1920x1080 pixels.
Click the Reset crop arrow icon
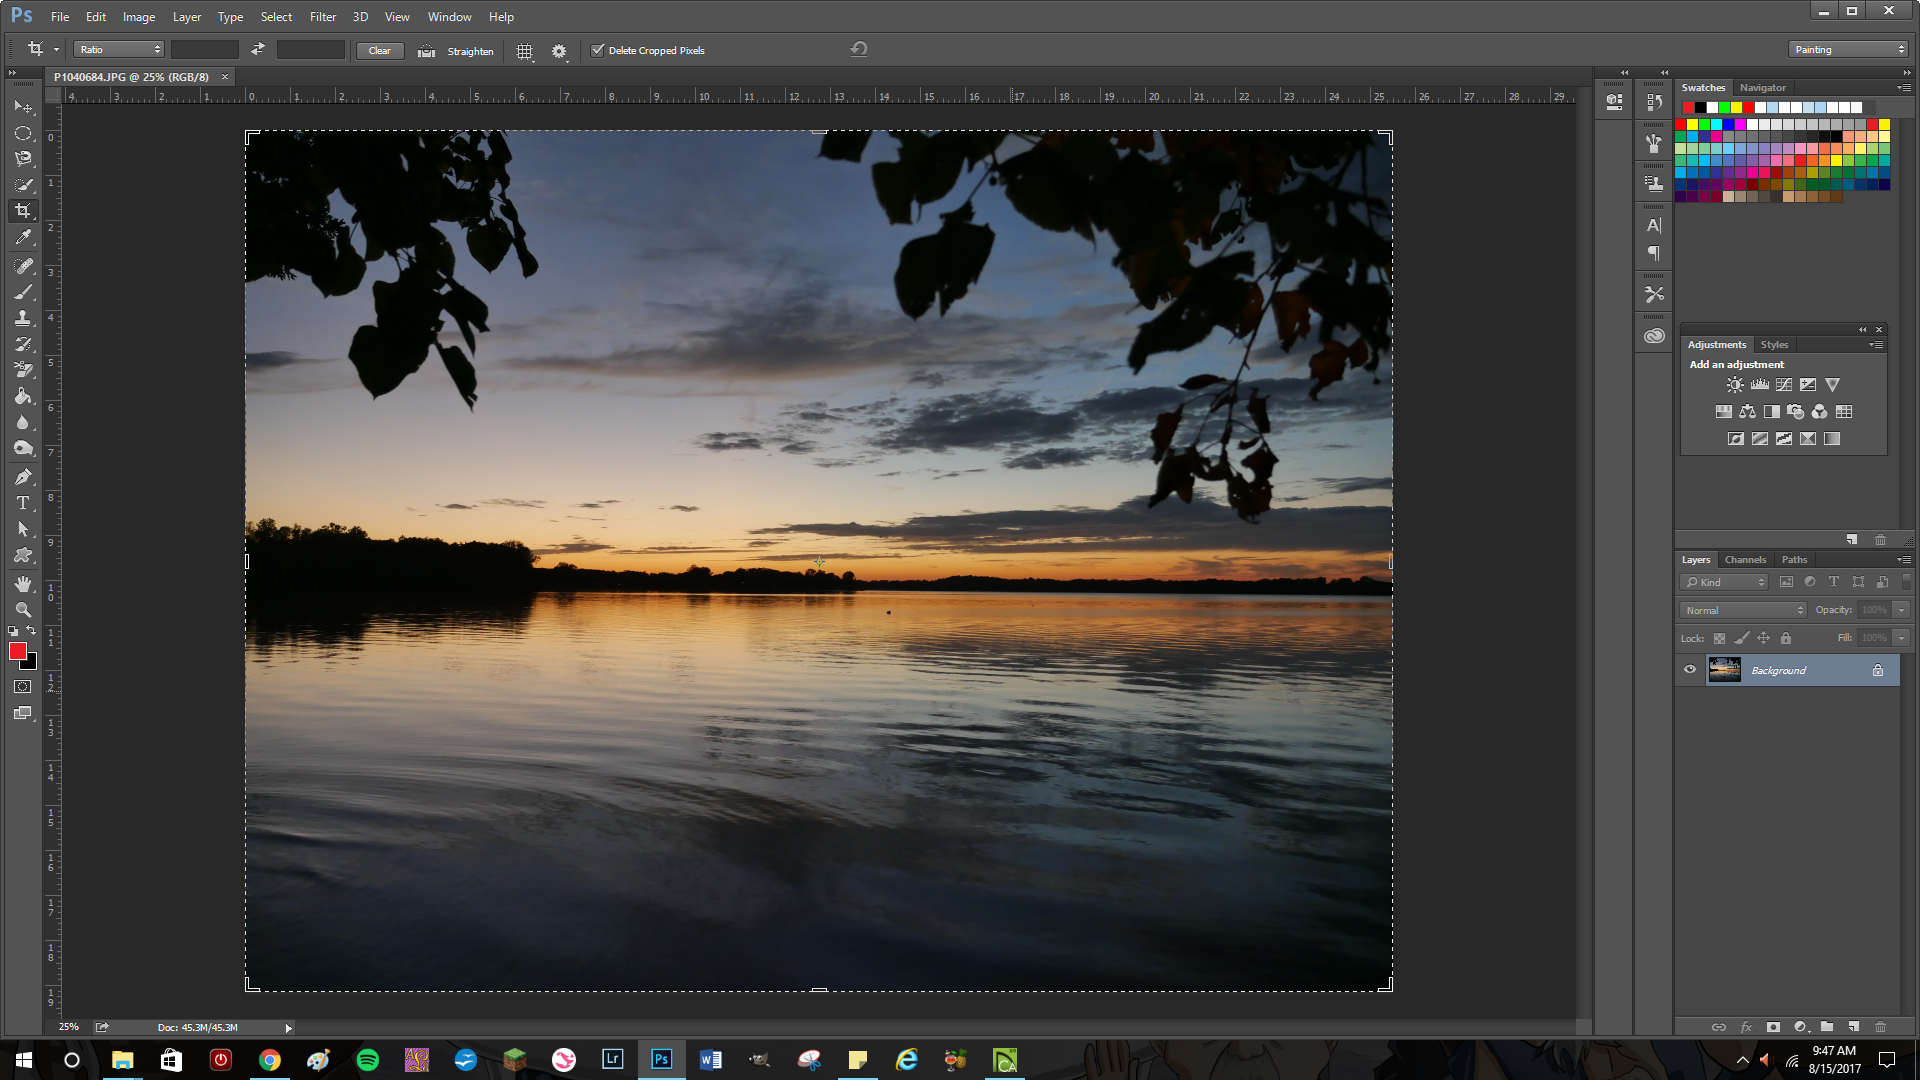tap(859, 49)
